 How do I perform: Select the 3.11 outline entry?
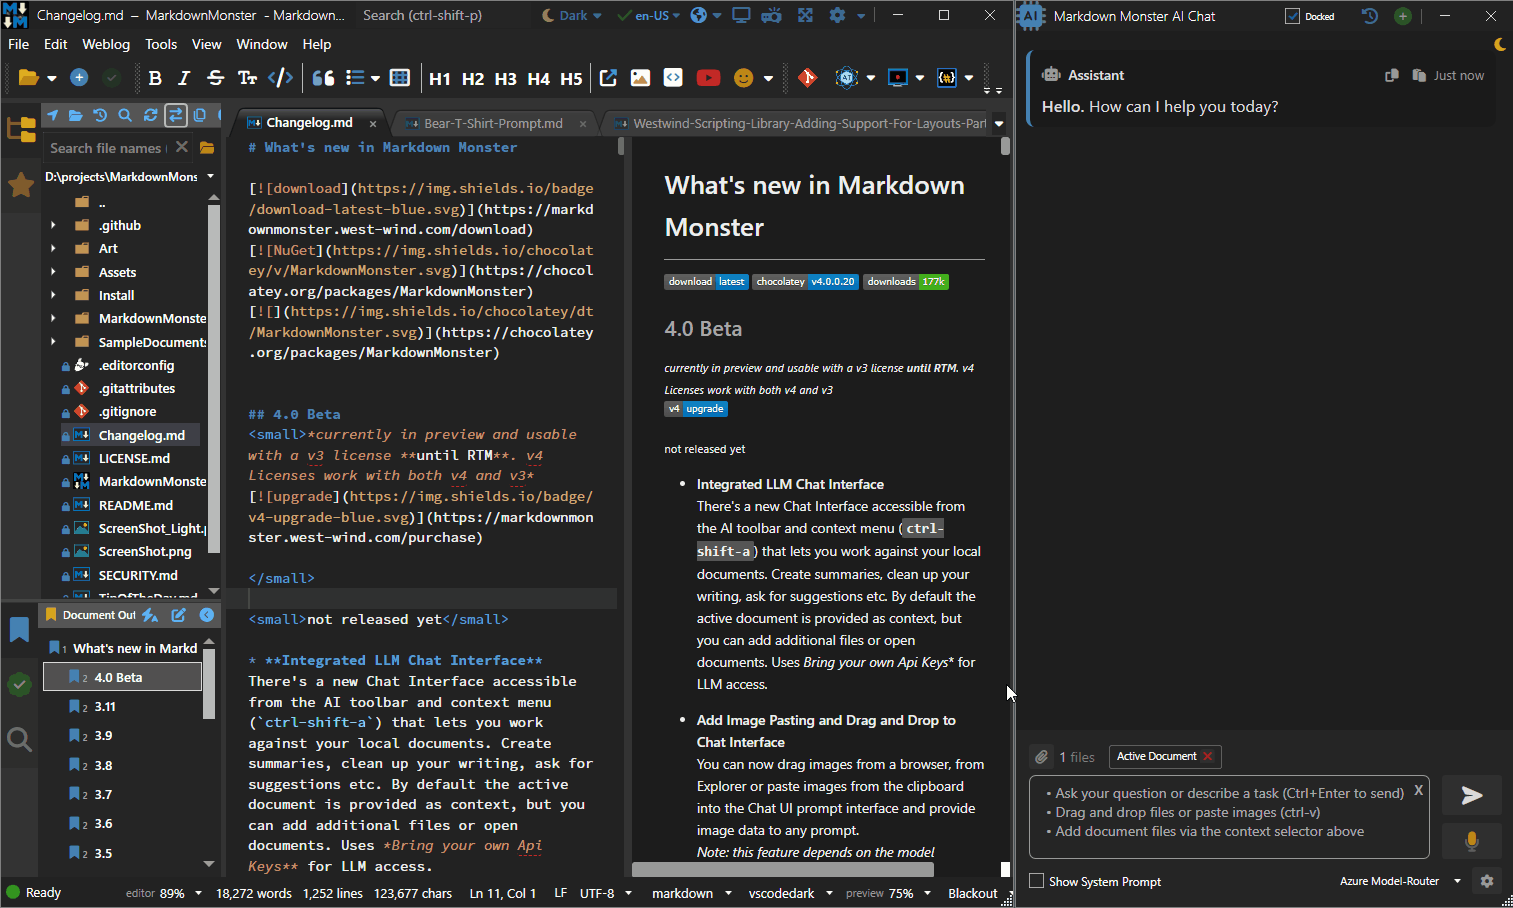coord(105,706)
